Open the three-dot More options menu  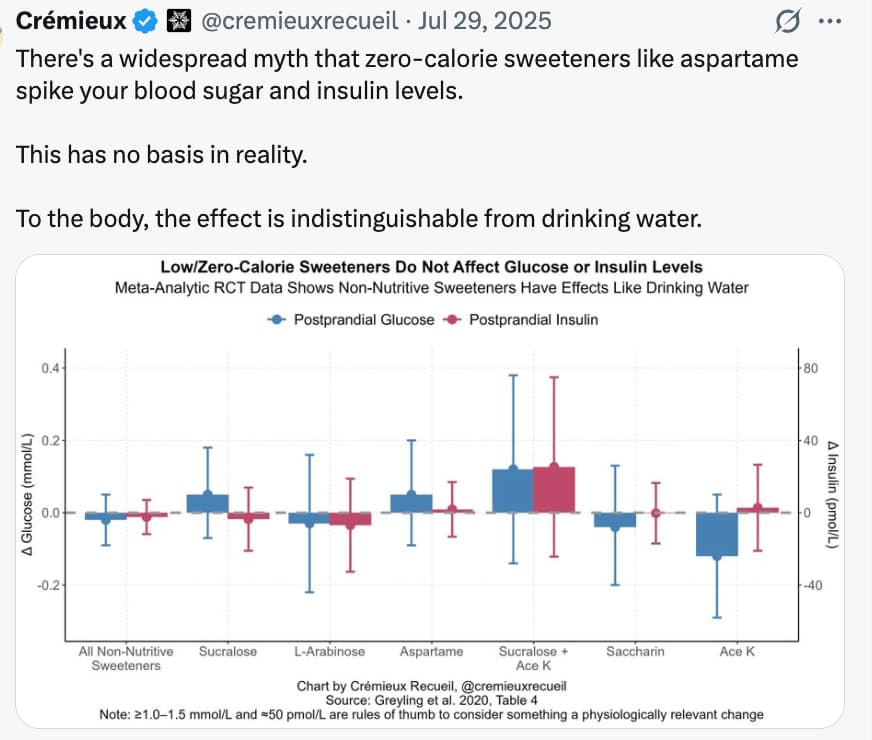point(830,21)
